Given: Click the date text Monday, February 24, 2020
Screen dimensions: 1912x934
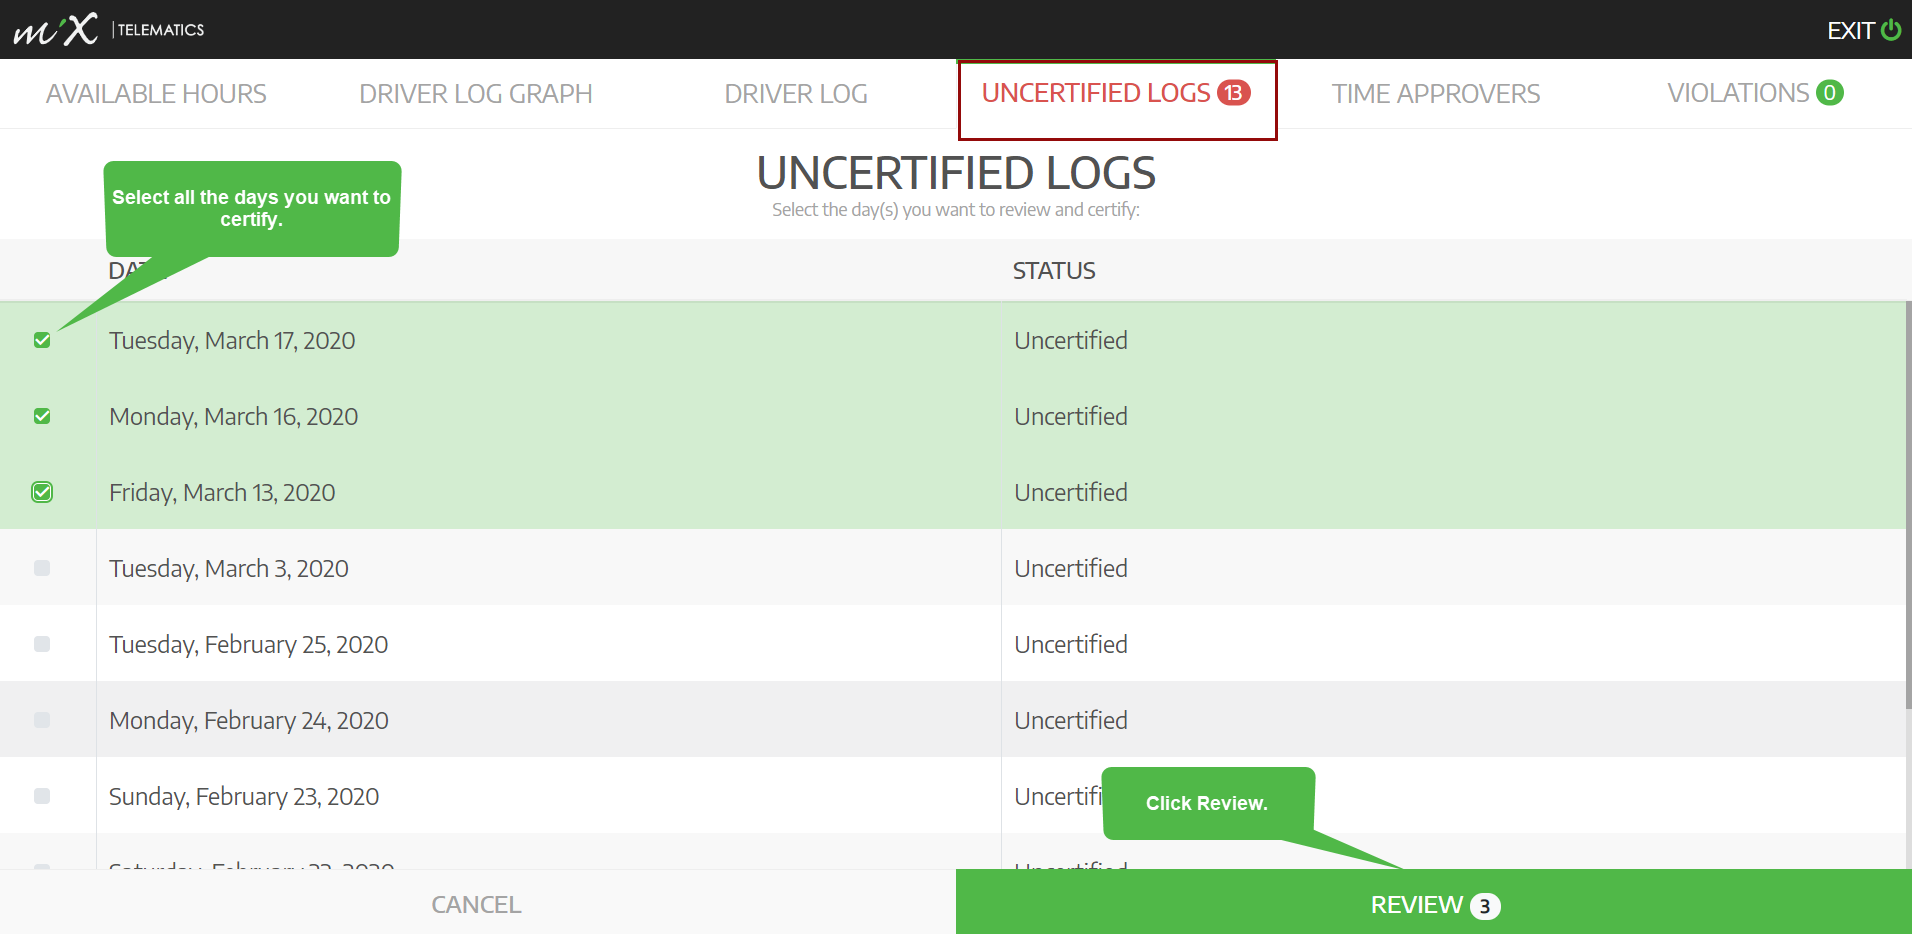Looking at the screenshot, I should pyautogui.click(x=249, y=721).
